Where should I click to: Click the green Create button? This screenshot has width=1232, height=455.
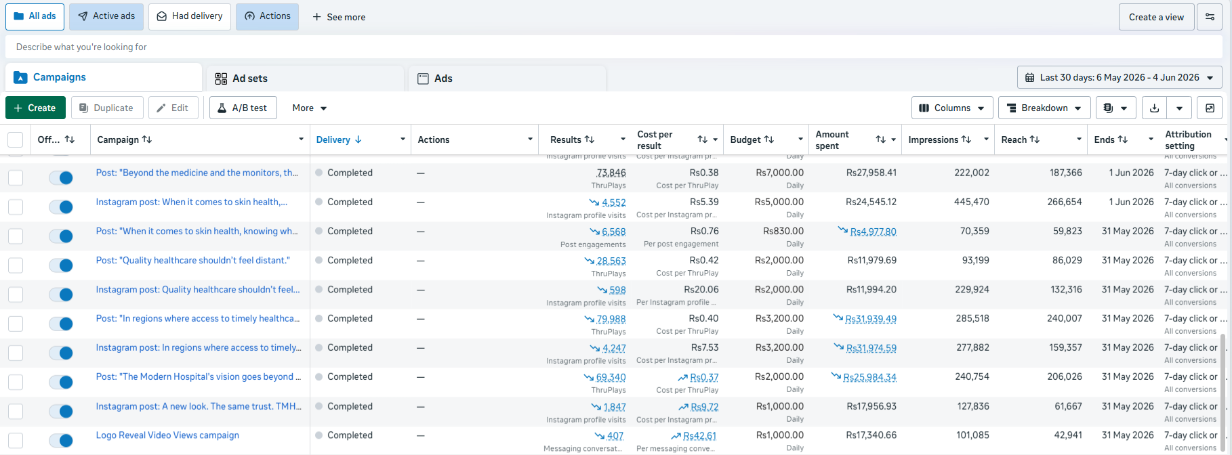[36, 108]
